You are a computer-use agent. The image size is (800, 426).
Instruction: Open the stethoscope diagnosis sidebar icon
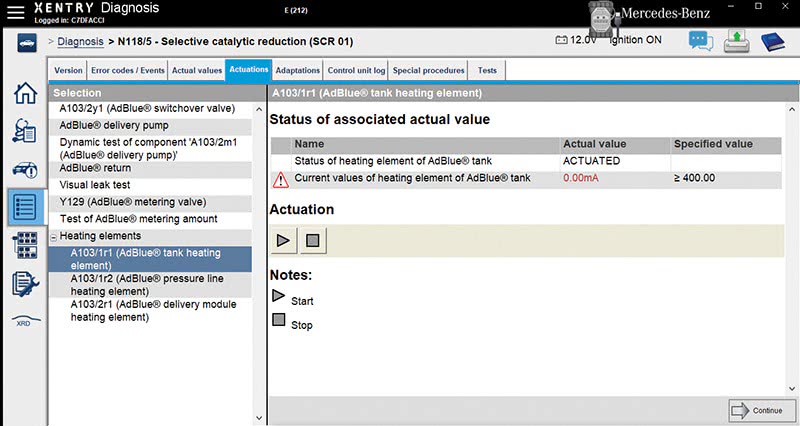click(25, 131)
